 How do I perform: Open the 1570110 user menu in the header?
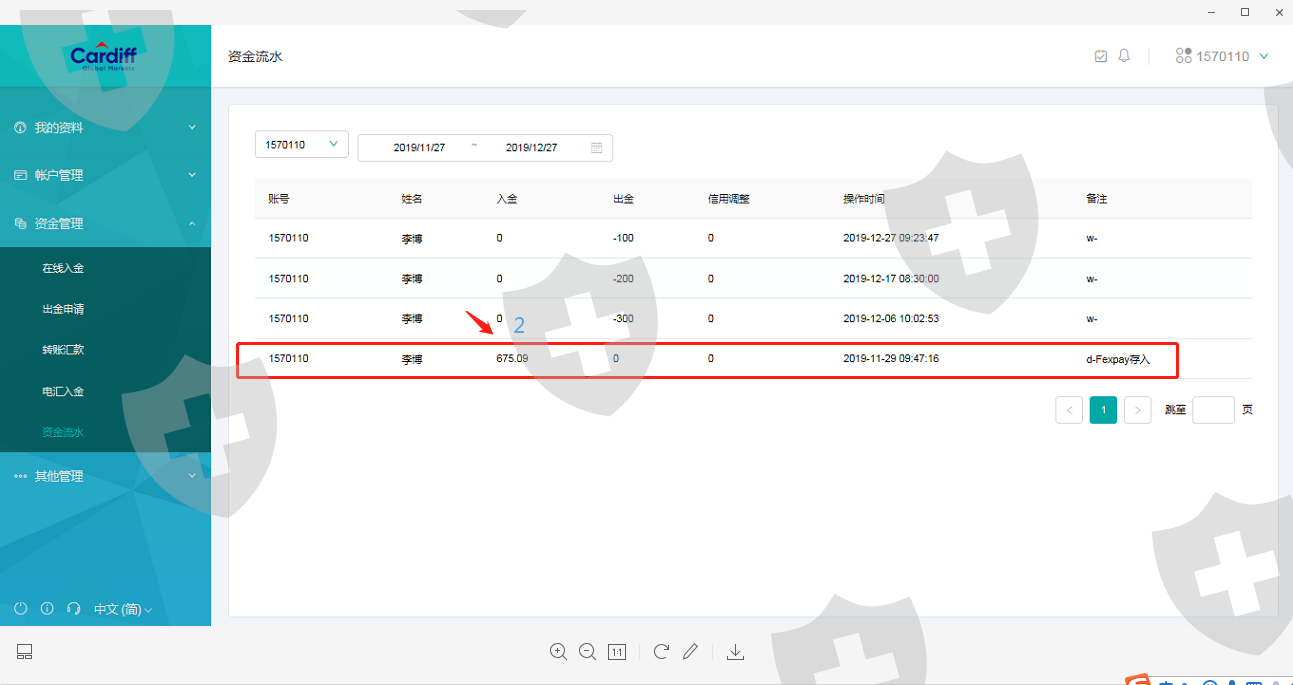coord(1222,56)
